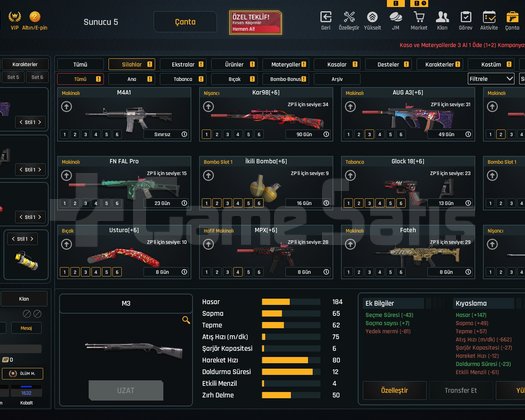525x420 pixels.
Task: Select slot 3 on AUG A3 card
Action: click(369, 134)
